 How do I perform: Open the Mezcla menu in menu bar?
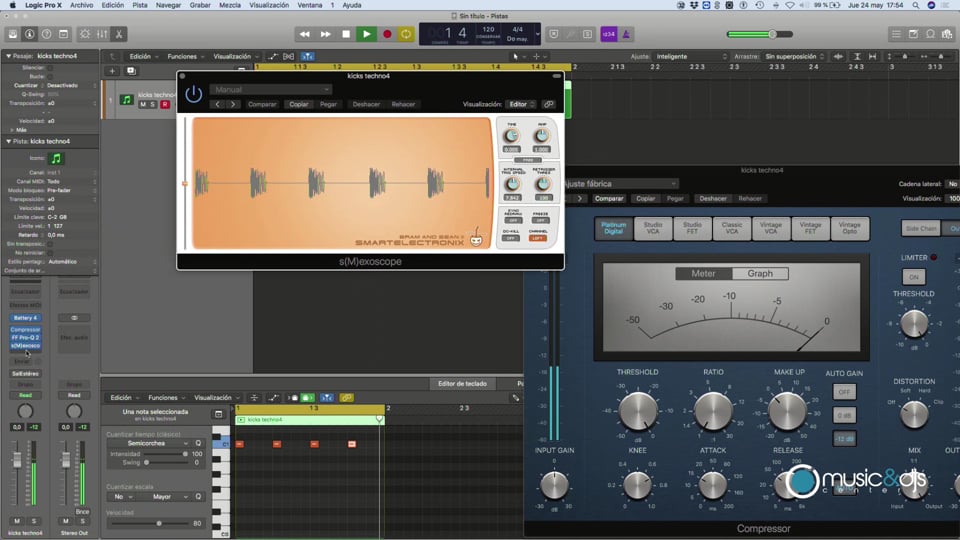coord(230,5)
